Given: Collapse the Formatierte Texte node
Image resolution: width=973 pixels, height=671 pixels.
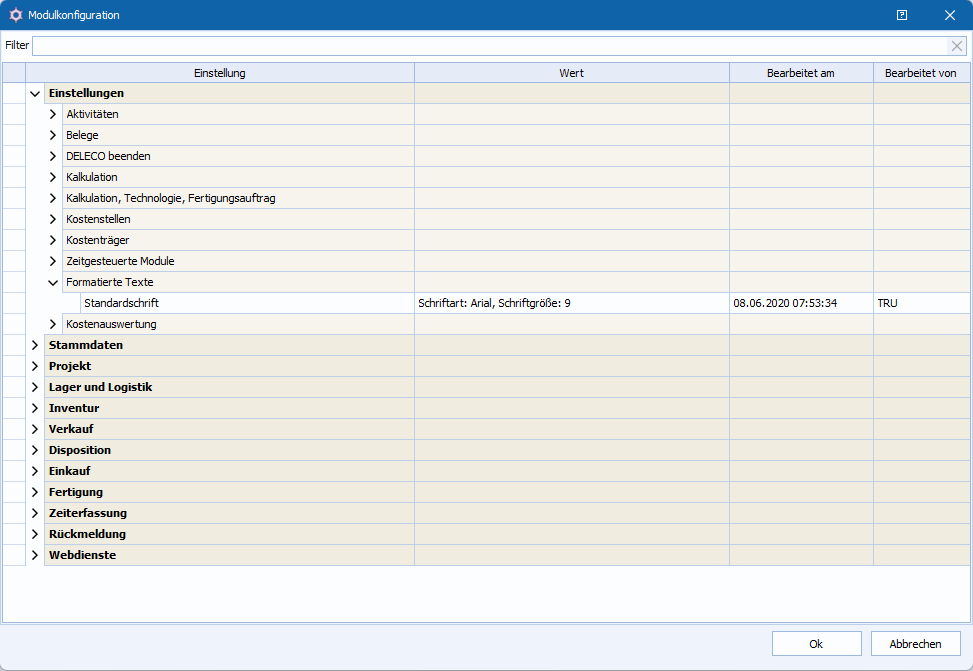Looking at the screenshot, I should [53, 282].
